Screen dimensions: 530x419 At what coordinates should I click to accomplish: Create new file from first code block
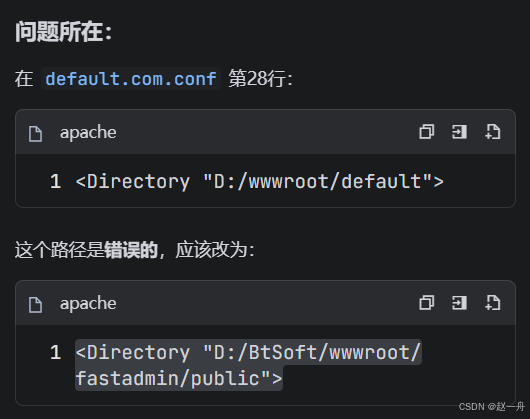coord(492,132)
